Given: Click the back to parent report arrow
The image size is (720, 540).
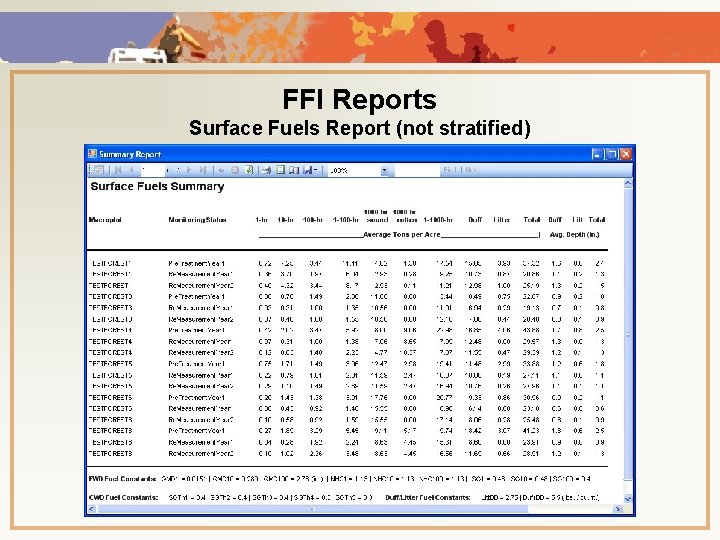Looking at the screenshot, I should click(221, 170).
